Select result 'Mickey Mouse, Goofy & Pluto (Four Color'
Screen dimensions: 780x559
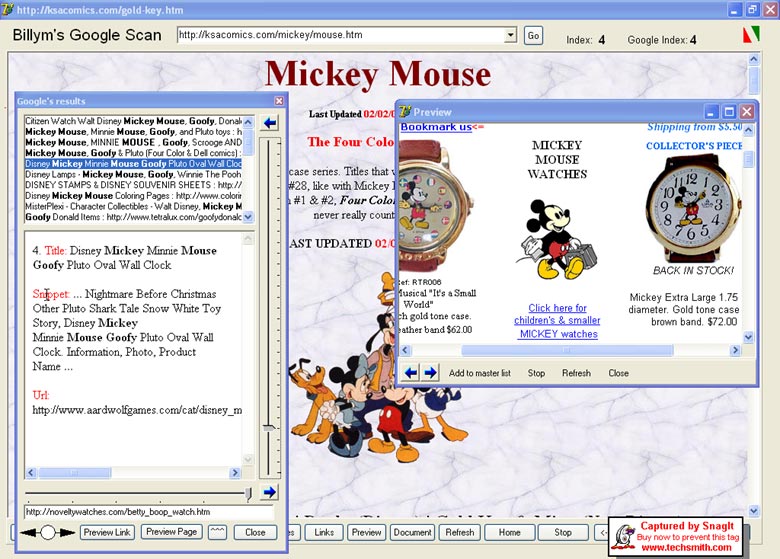(133, 153)
